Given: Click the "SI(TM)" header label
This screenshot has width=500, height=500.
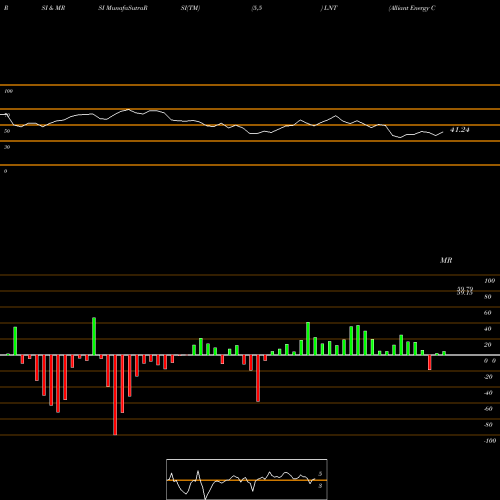Looking at the screenshot, I should pyautogui.click(x=190, y=8).
